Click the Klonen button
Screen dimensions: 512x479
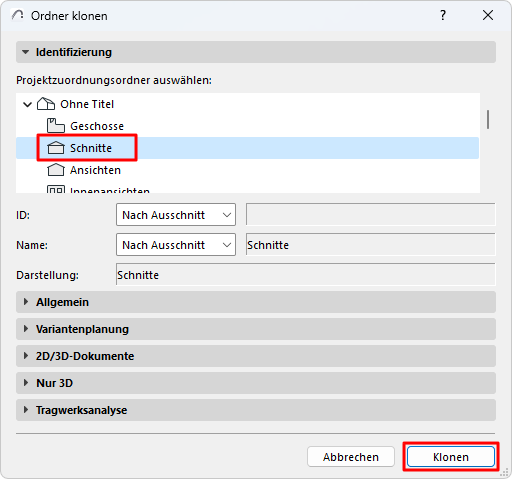tap(451, 457)
